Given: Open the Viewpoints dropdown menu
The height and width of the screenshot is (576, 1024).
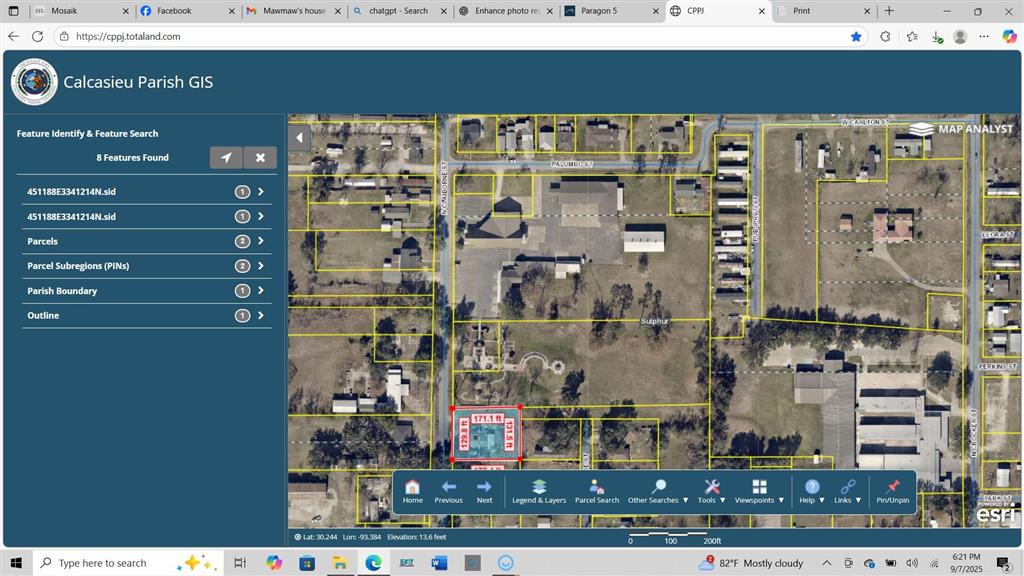Looking at the screenshot, I should [x=759, y=492].
